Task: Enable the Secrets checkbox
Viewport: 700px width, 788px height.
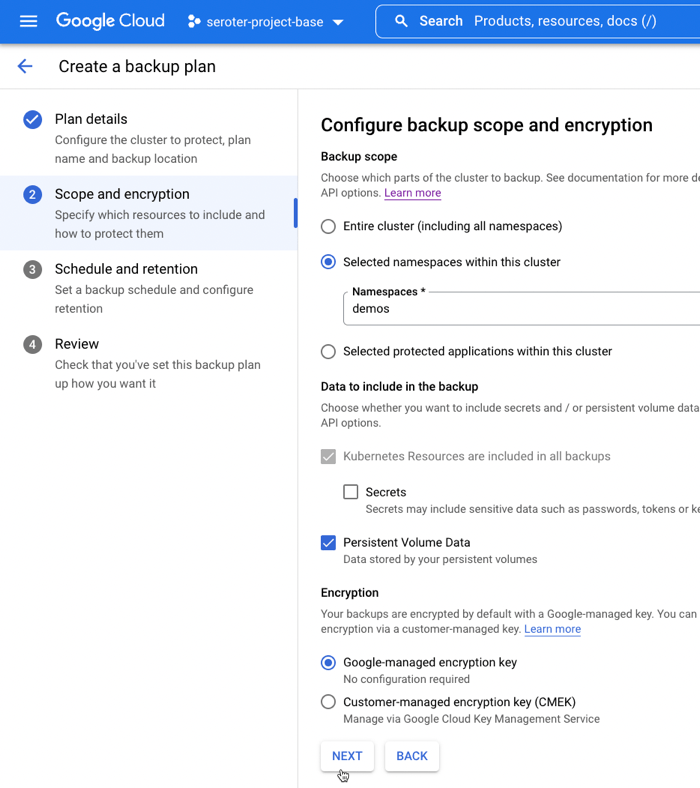Action: 350,492
